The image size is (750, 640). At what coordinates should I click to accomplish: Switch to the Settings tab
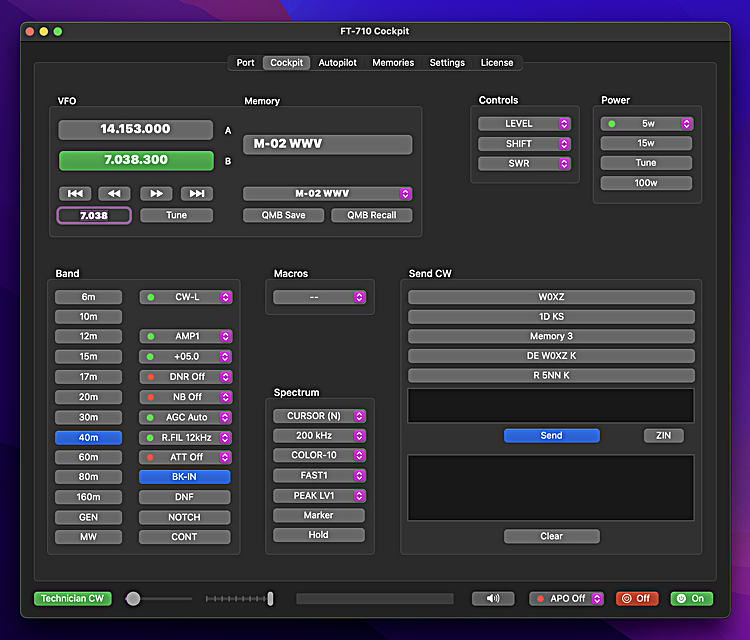[x=447, y=63]
